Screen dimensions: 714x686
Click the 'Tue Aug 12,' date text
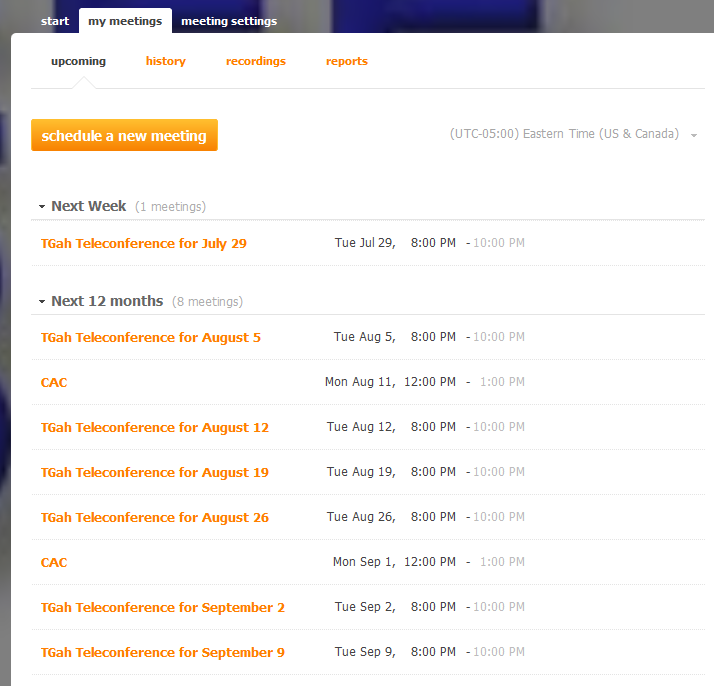click(x=361, y=427)
